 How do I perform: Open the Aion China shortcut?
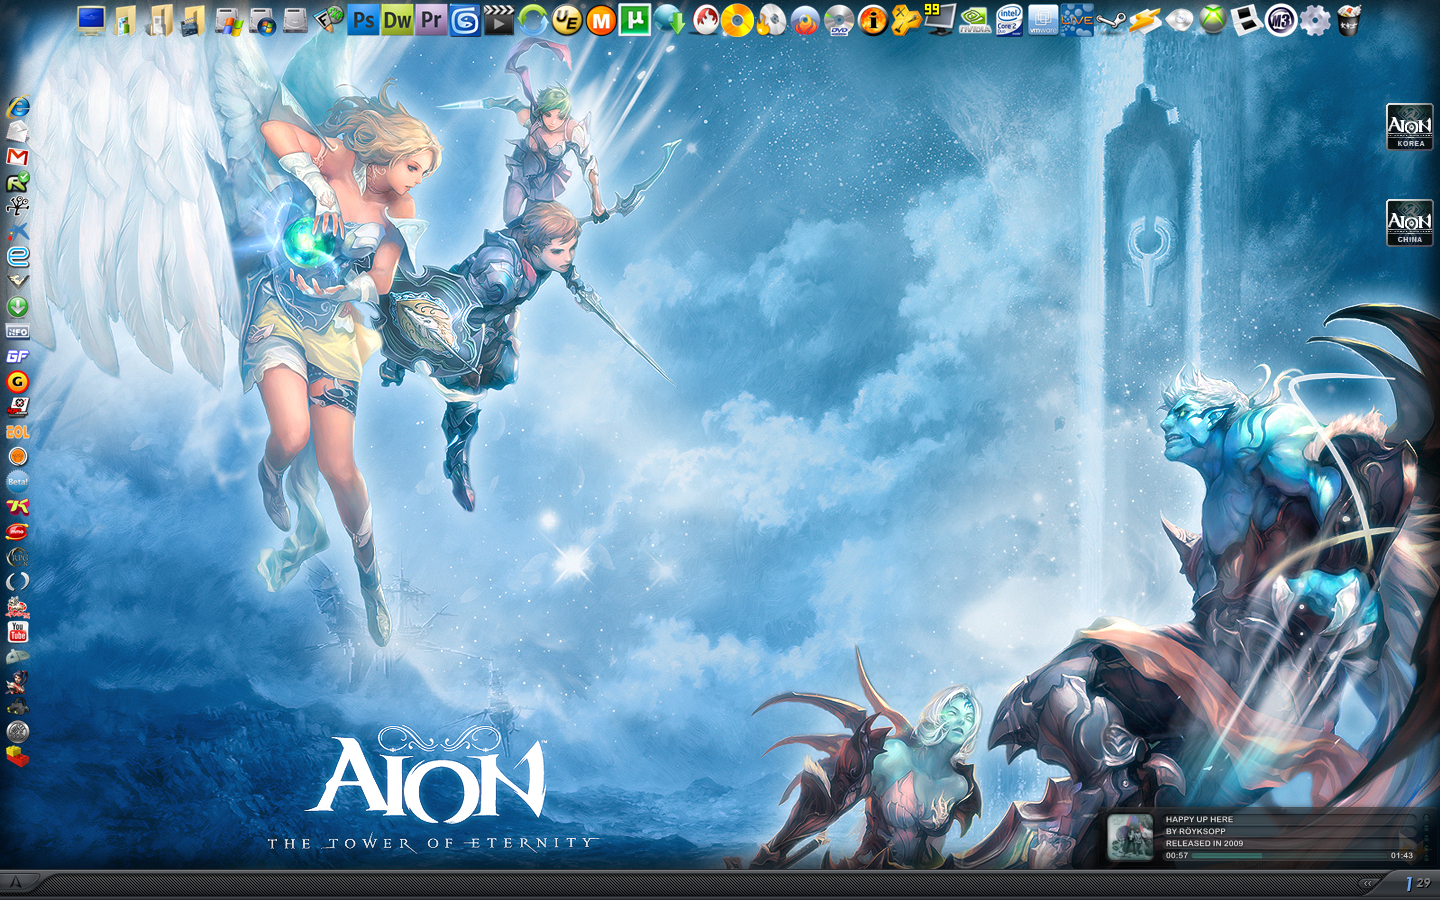pyautogui.click(x=1410, y=223)
